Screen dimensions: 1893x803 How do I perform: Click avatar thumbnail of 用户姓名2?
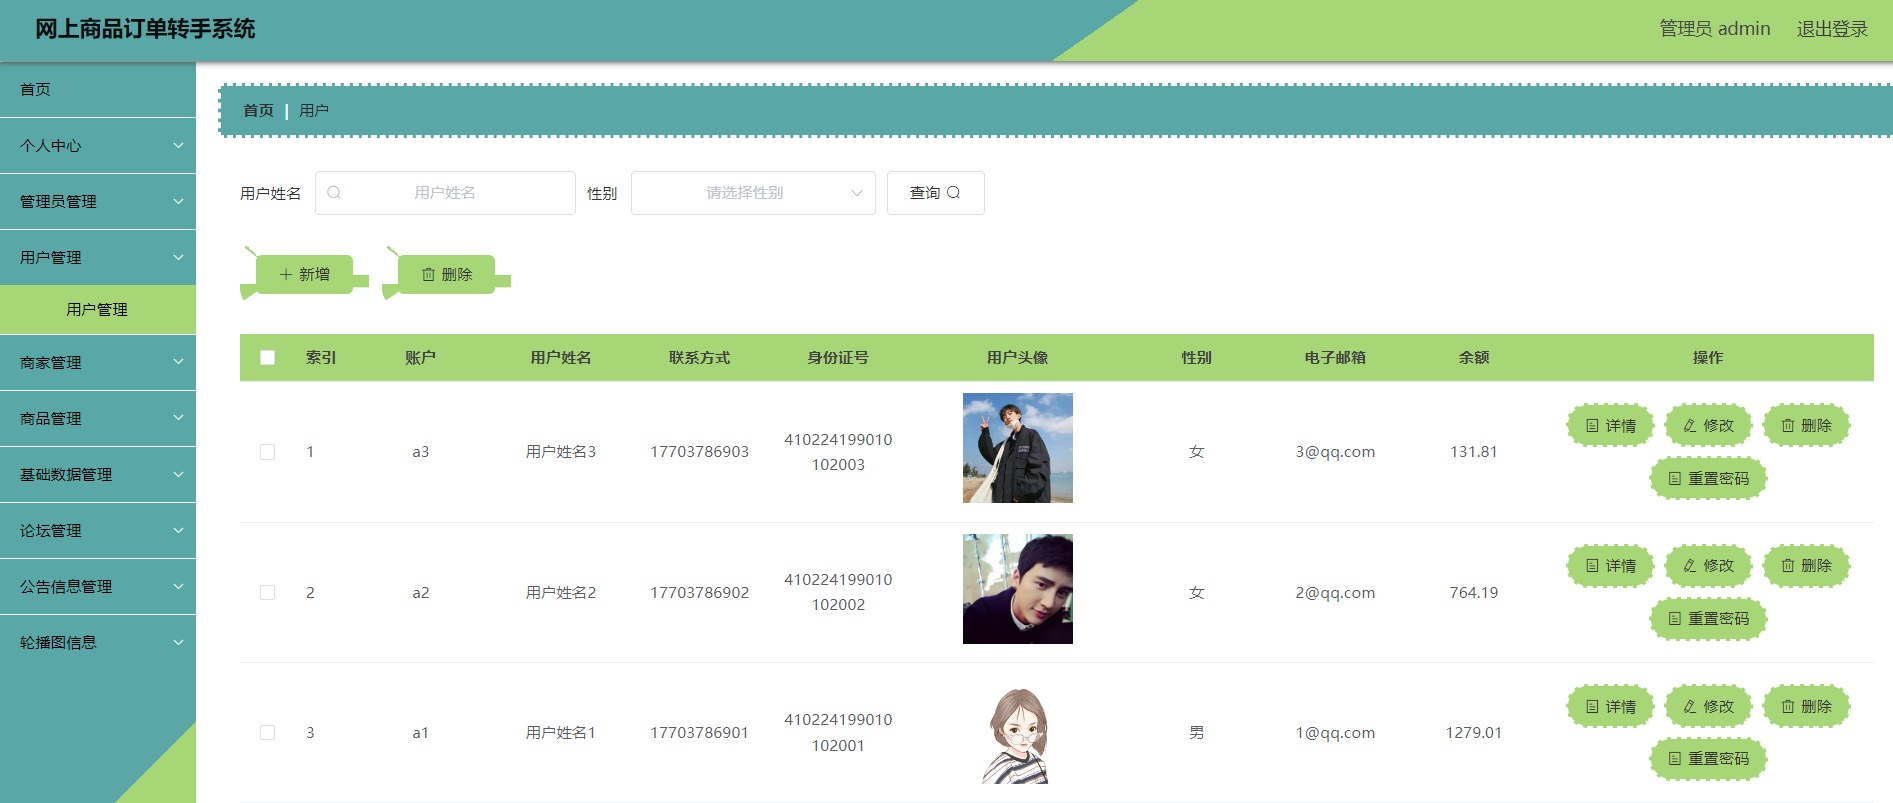[x=1018, y=589]
